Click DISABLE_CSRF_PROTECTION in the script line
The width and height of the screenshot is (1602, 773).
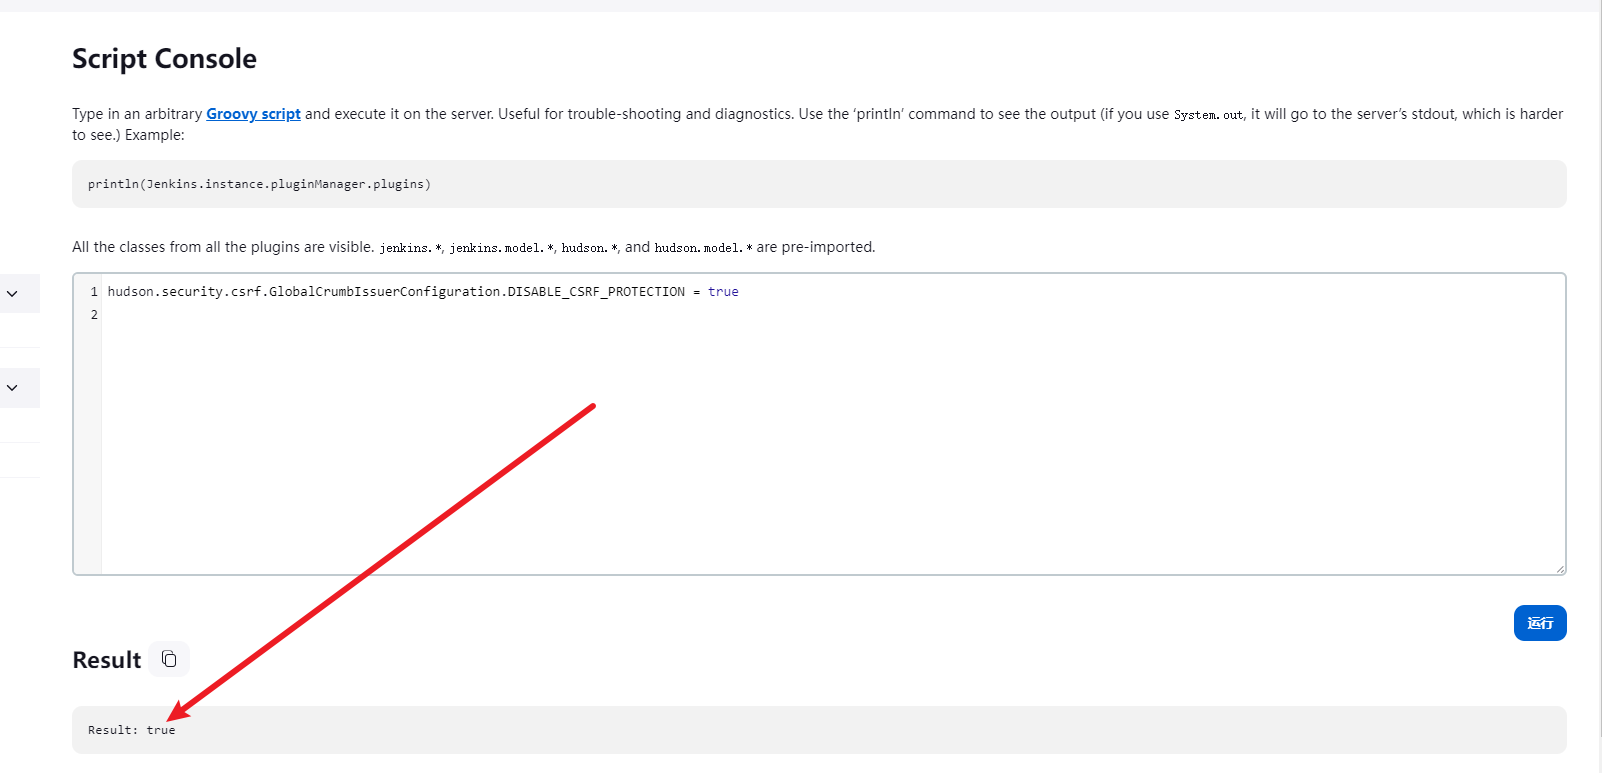596,292
